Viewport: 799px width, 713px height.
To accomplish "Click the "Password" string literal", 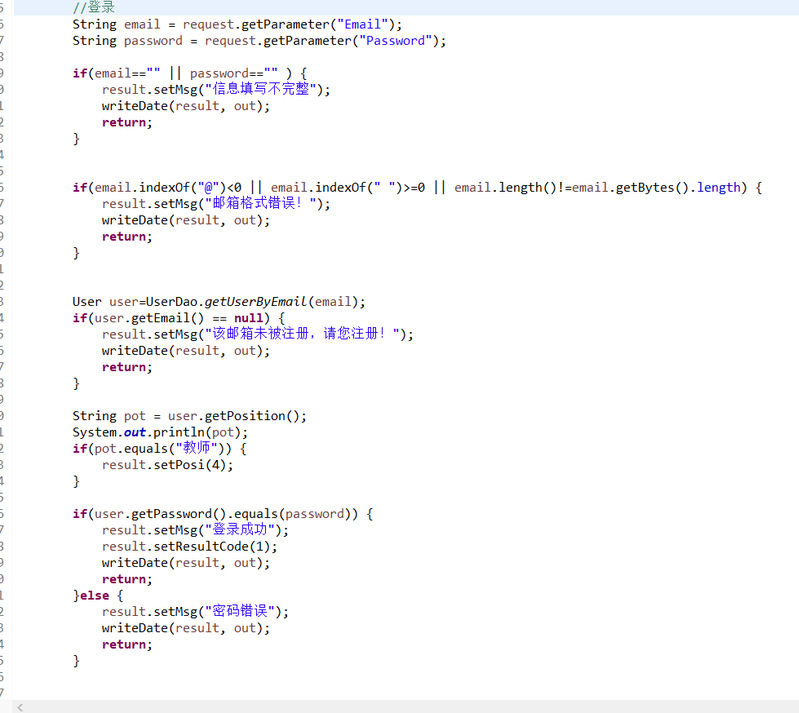I will 395,40.
